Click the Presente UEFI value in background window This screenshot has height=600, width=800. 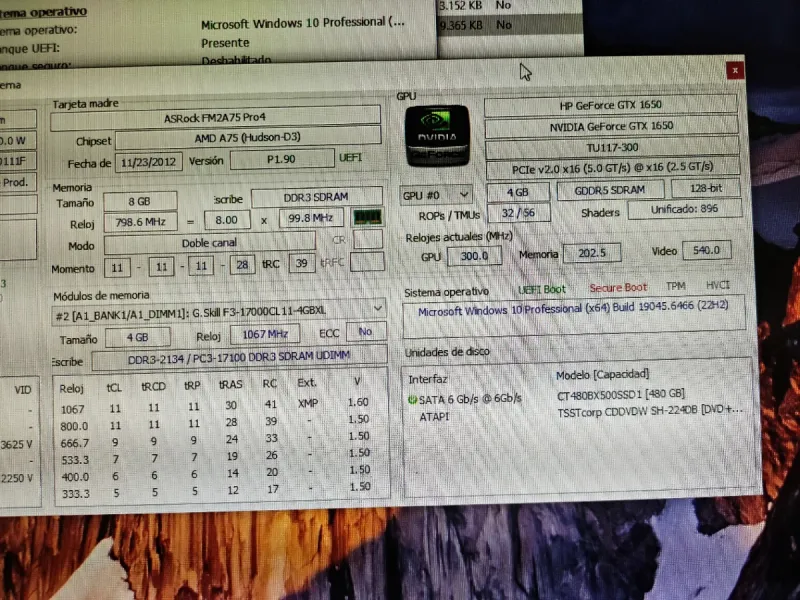click(x=225, y=43)
